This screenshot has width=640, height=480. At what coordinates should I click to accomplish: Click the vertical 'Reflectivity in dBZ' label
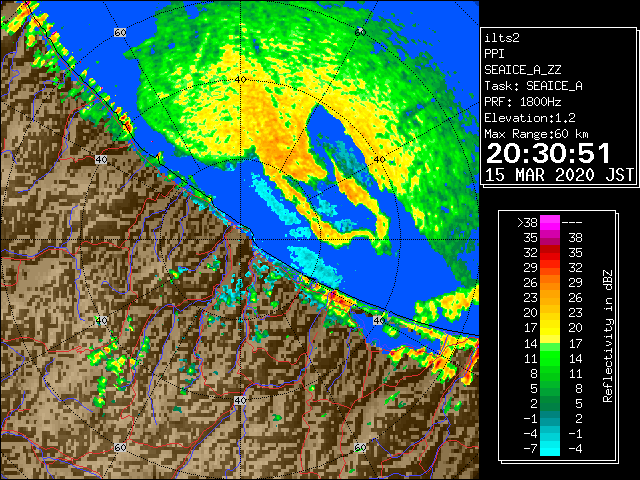[608, 336]
